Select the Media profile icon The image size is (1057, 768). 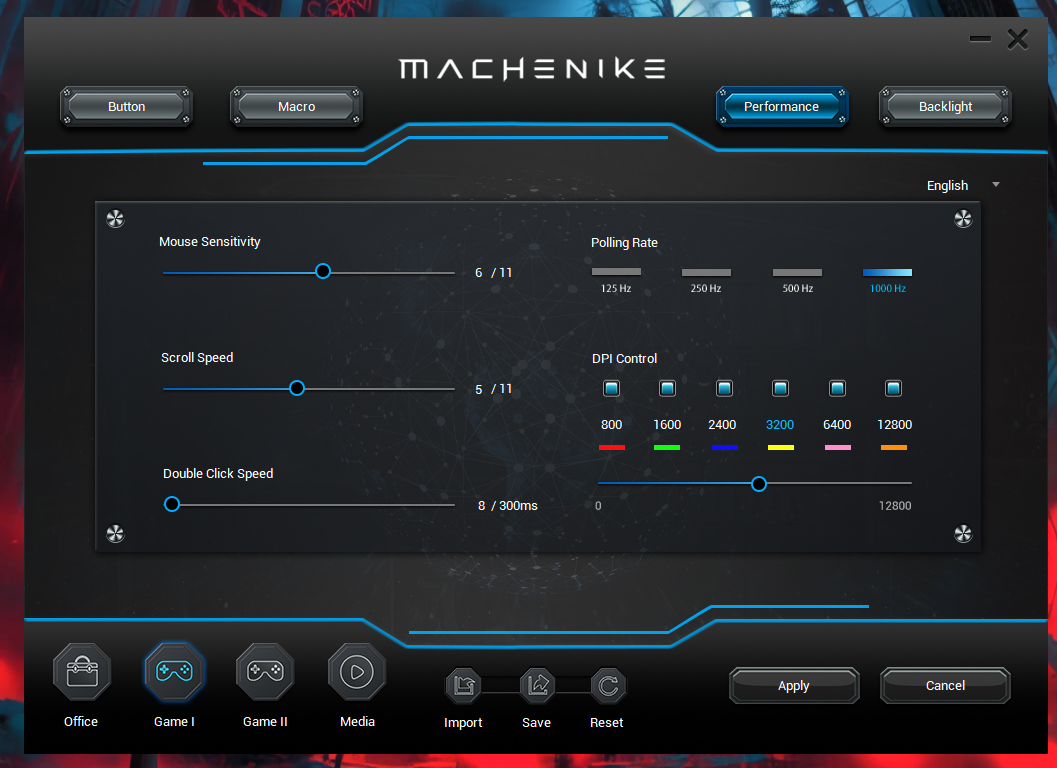coord(357,672)
